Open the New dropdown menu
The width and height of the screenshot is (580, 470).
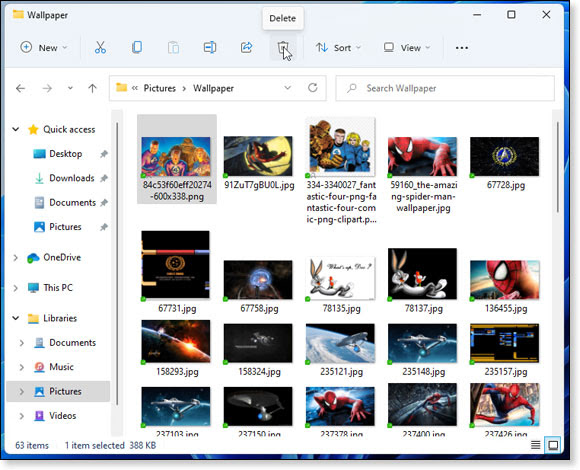(x=44, y=48)
